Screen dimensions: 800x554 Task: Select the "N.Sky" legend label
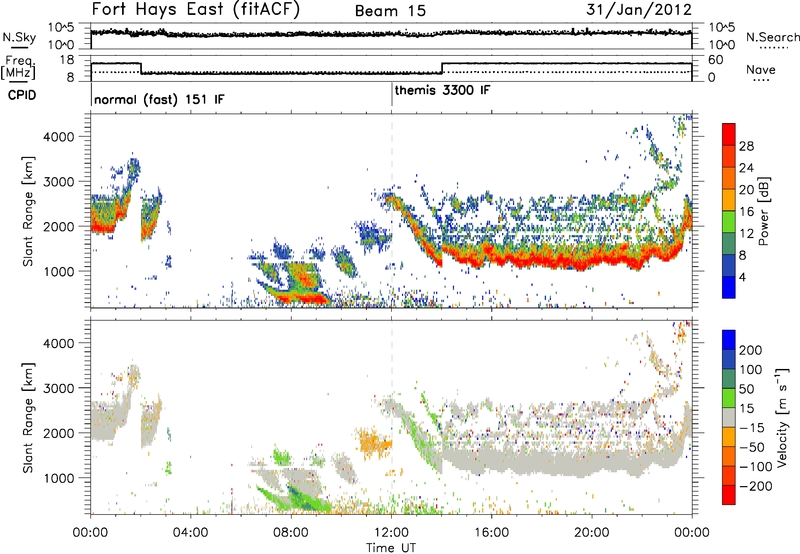pyautogui.click(x=19, y=37)
